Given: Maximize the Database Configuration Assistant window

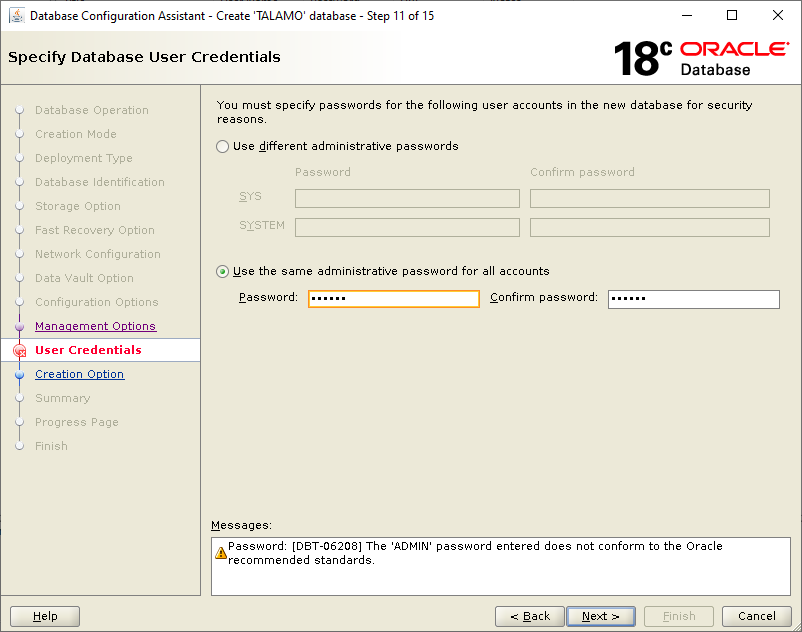Looking at the screenshot, I should [x=732, y=15].
